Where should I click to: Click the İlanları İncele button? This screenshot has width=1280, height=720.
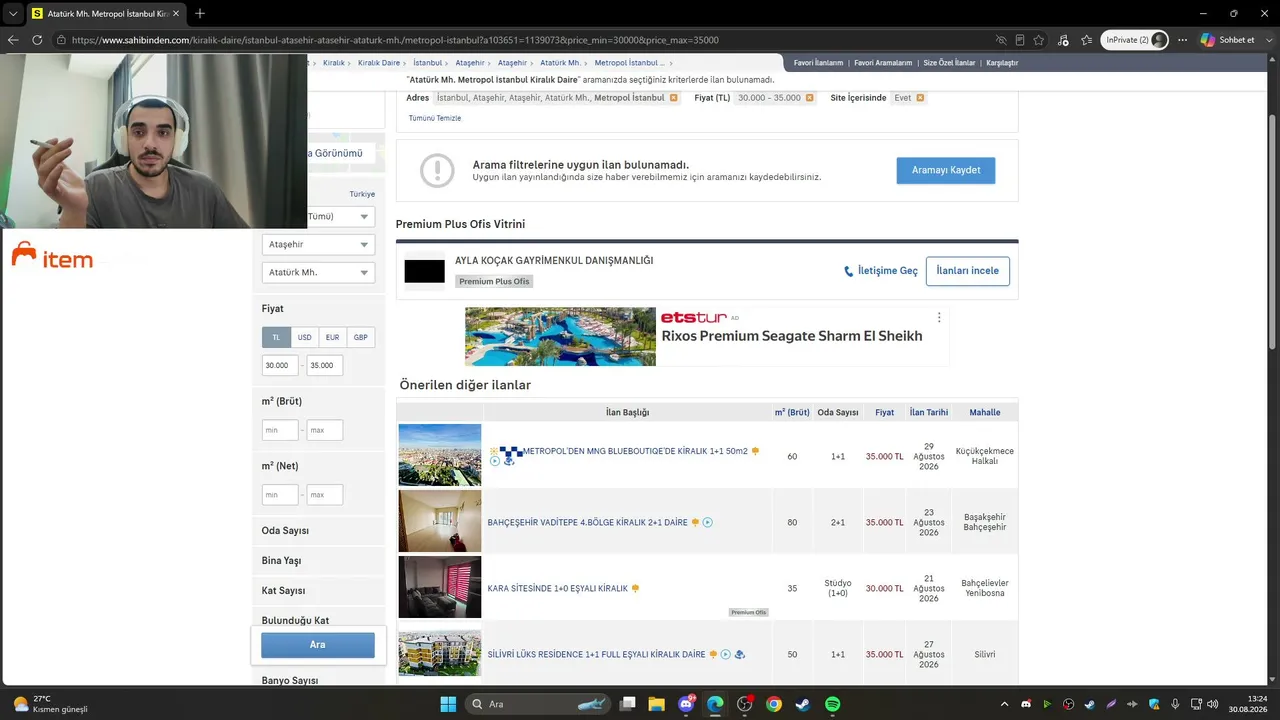coord(968,271)
